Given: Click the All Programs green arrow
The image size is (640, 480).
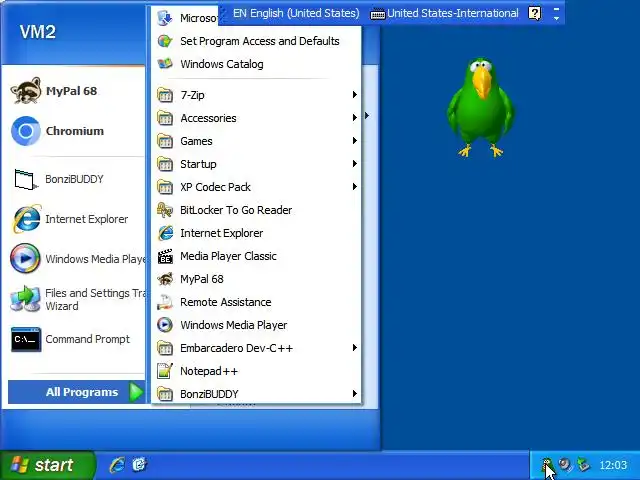Looking at the screenshot, I should (136, 392).
